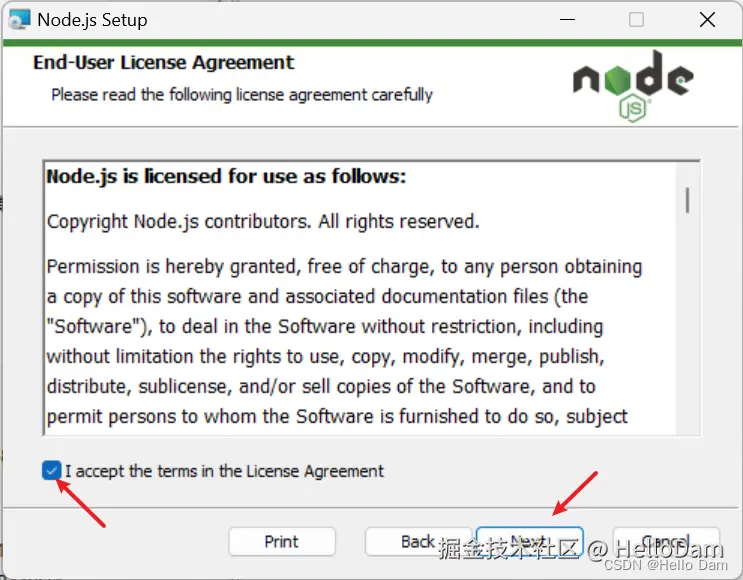Continue with the Next button
Screen dimensions: 743x580
(x=529, y=541)
